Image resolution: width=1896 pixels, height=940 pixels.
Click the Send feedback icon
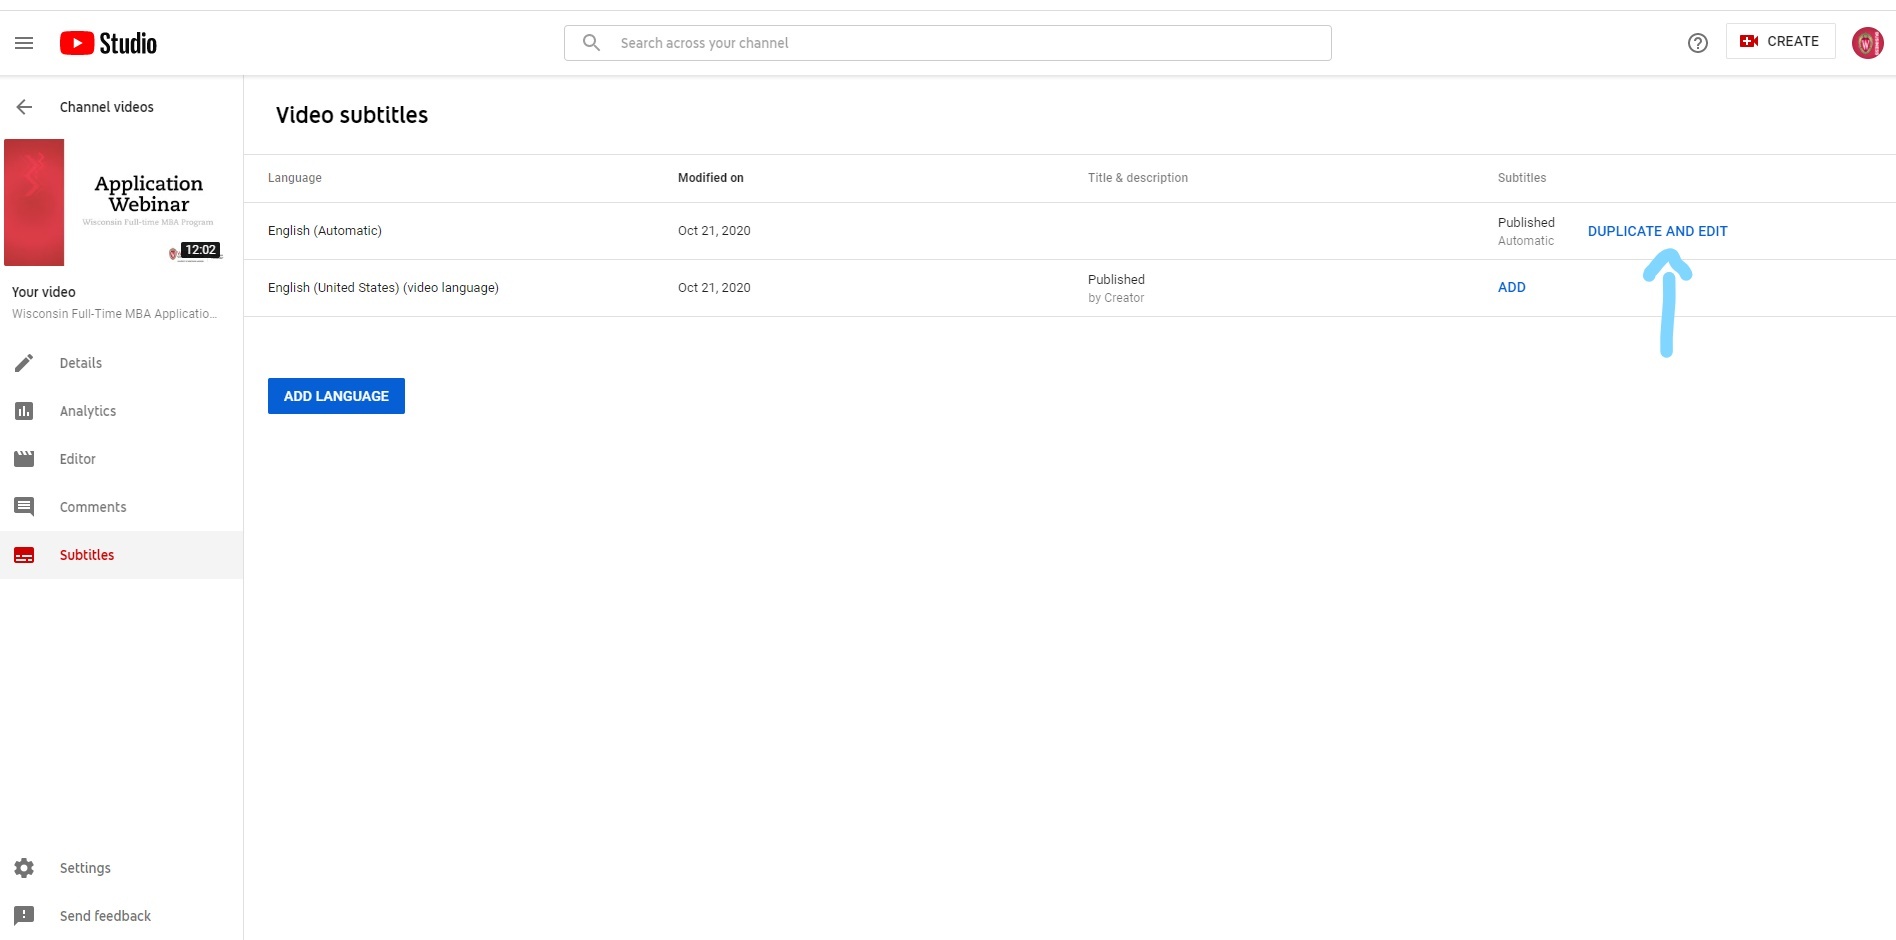(24, 916)
